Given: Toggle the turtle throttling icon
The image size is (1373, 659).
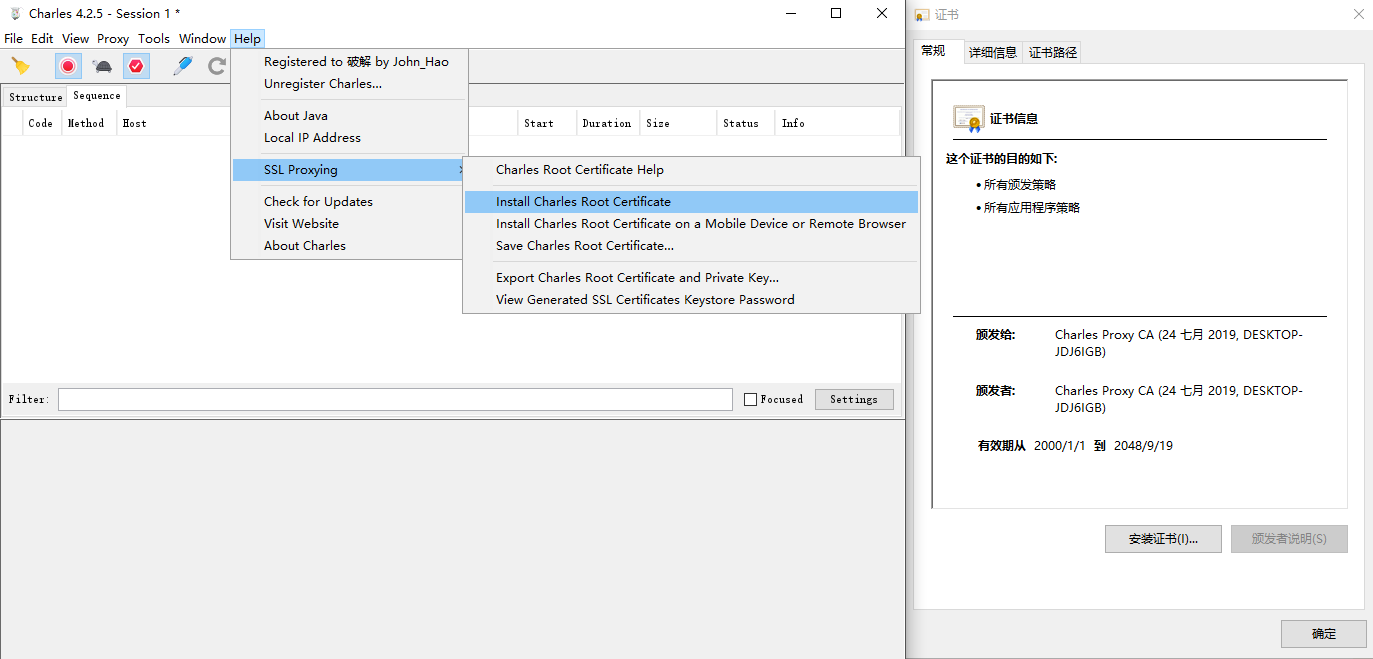Looking at the screenshot, I should coord(102,66).
